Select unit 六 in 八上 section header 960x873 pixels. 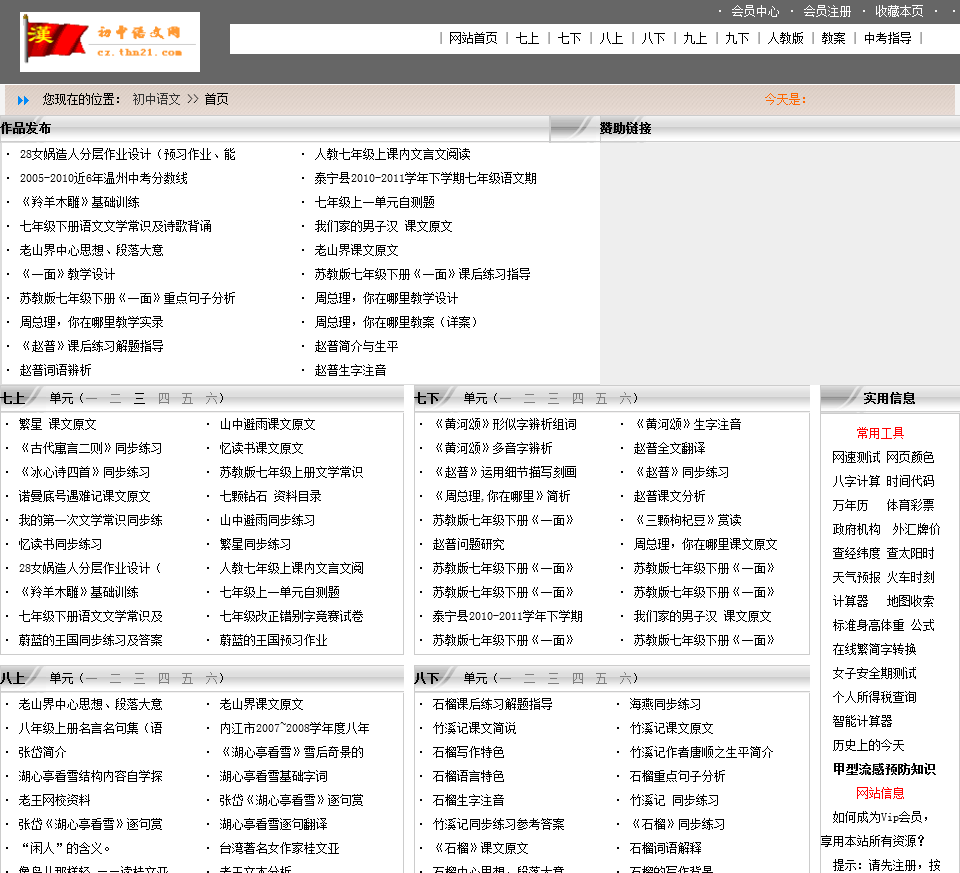pos(211,678)
